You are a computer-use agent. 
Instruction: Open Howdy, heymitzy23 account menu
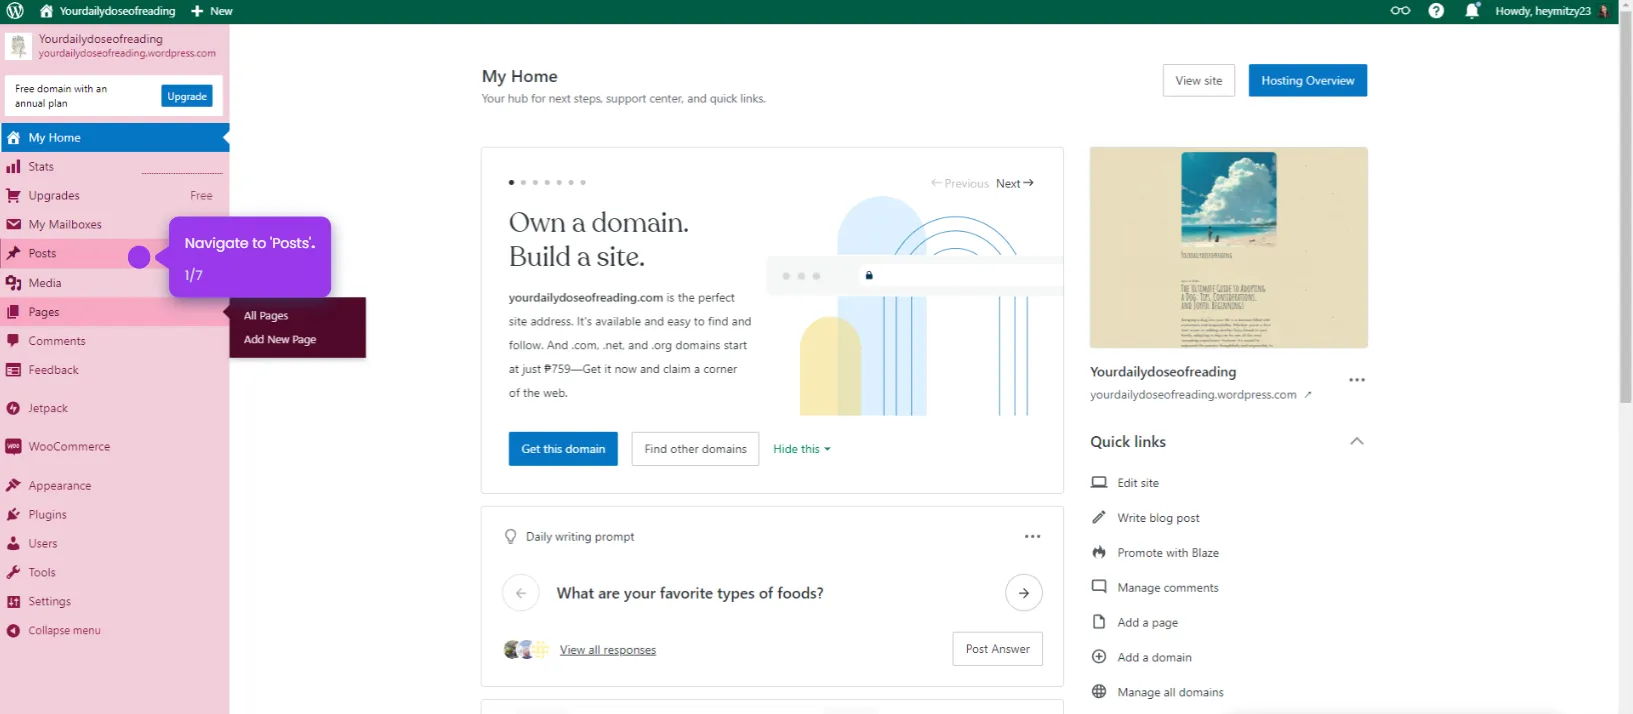pyautogui.click(x=1552, y=11)
